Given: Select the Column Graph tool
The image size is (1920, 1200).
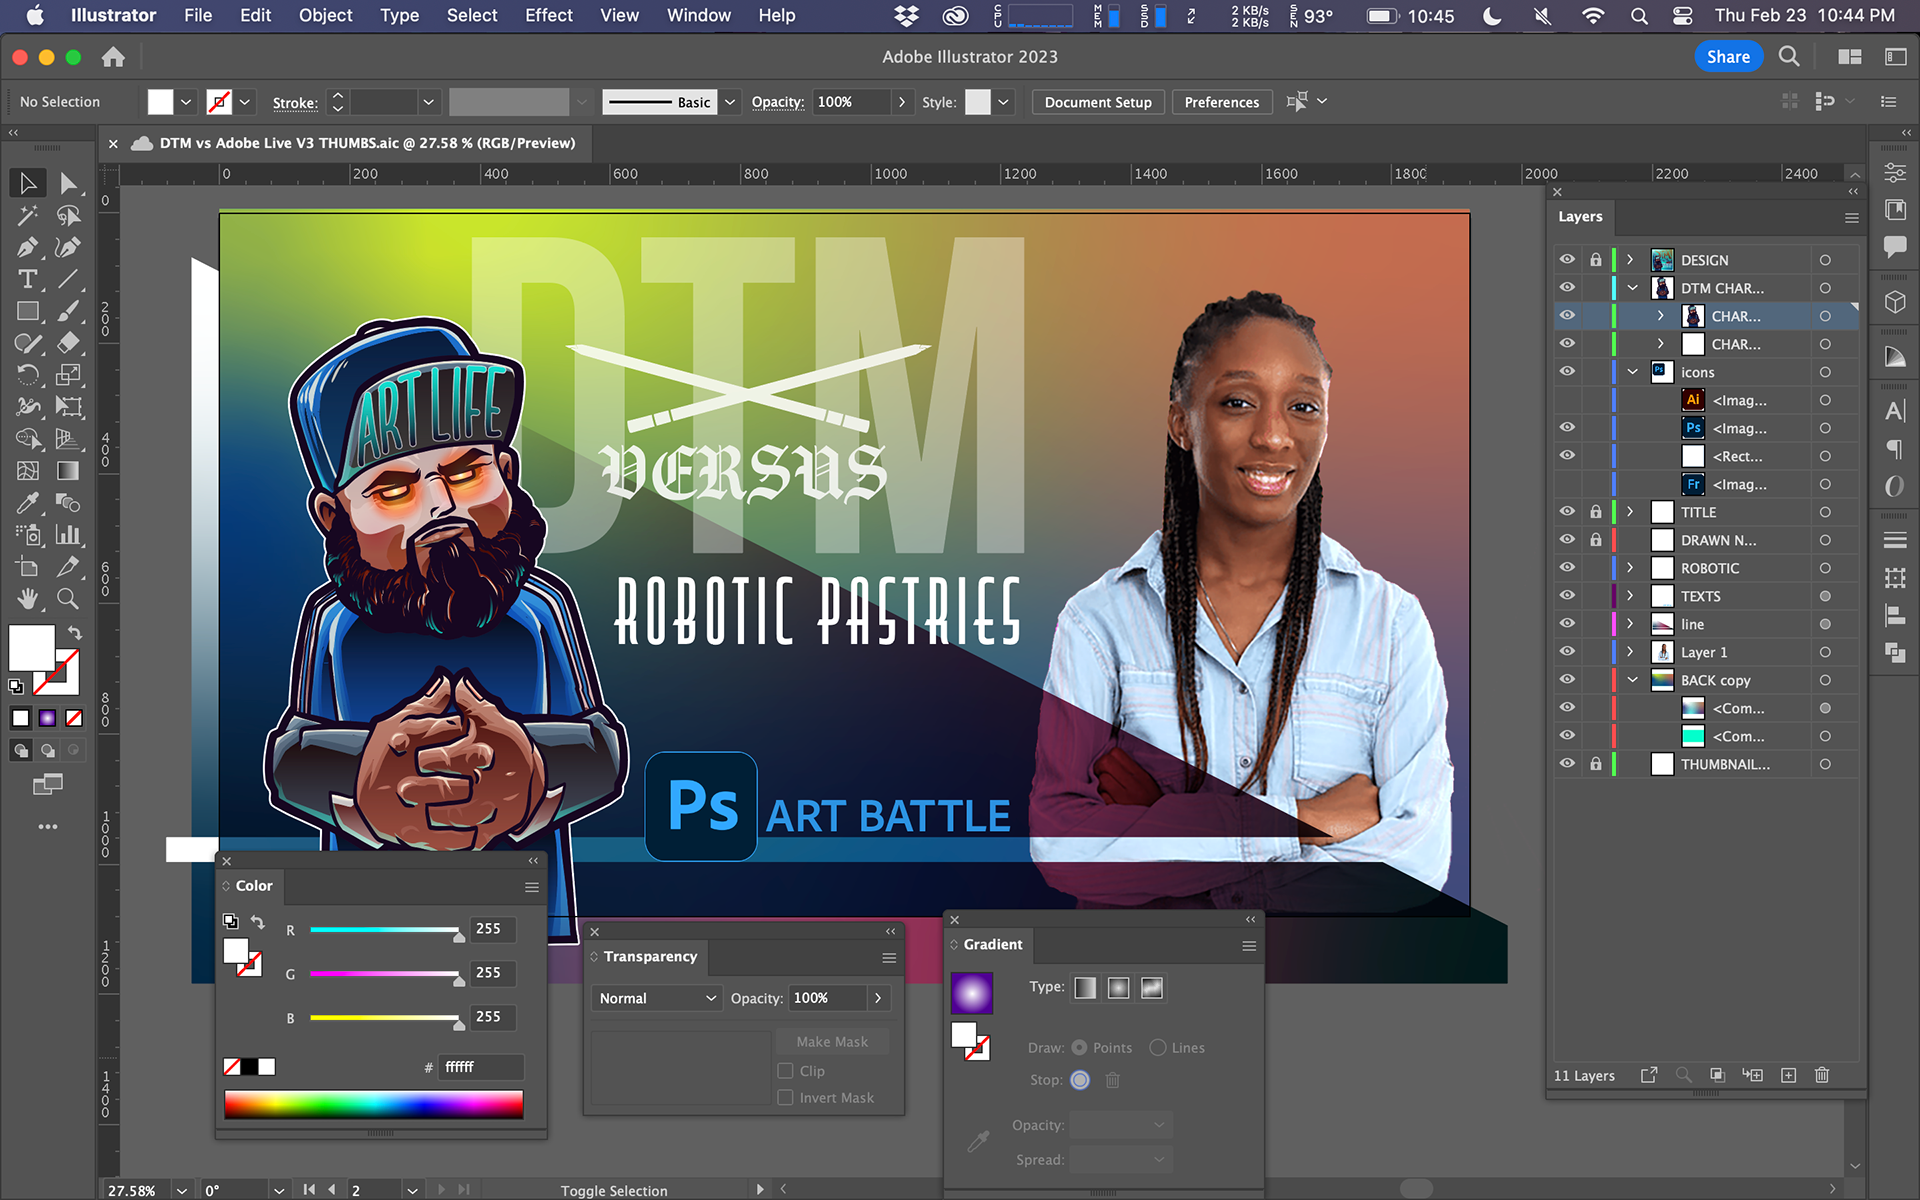Looking at the screenshot, I should 68,535.
